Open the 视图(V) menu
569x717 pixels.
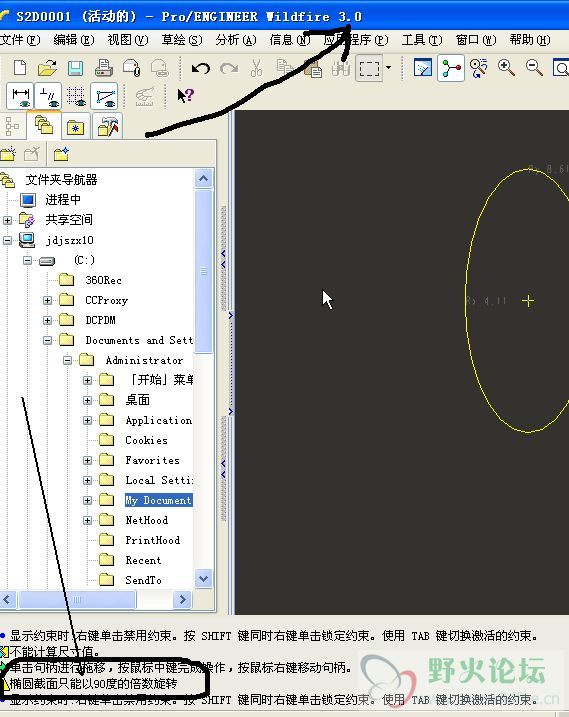pos(128,40)
